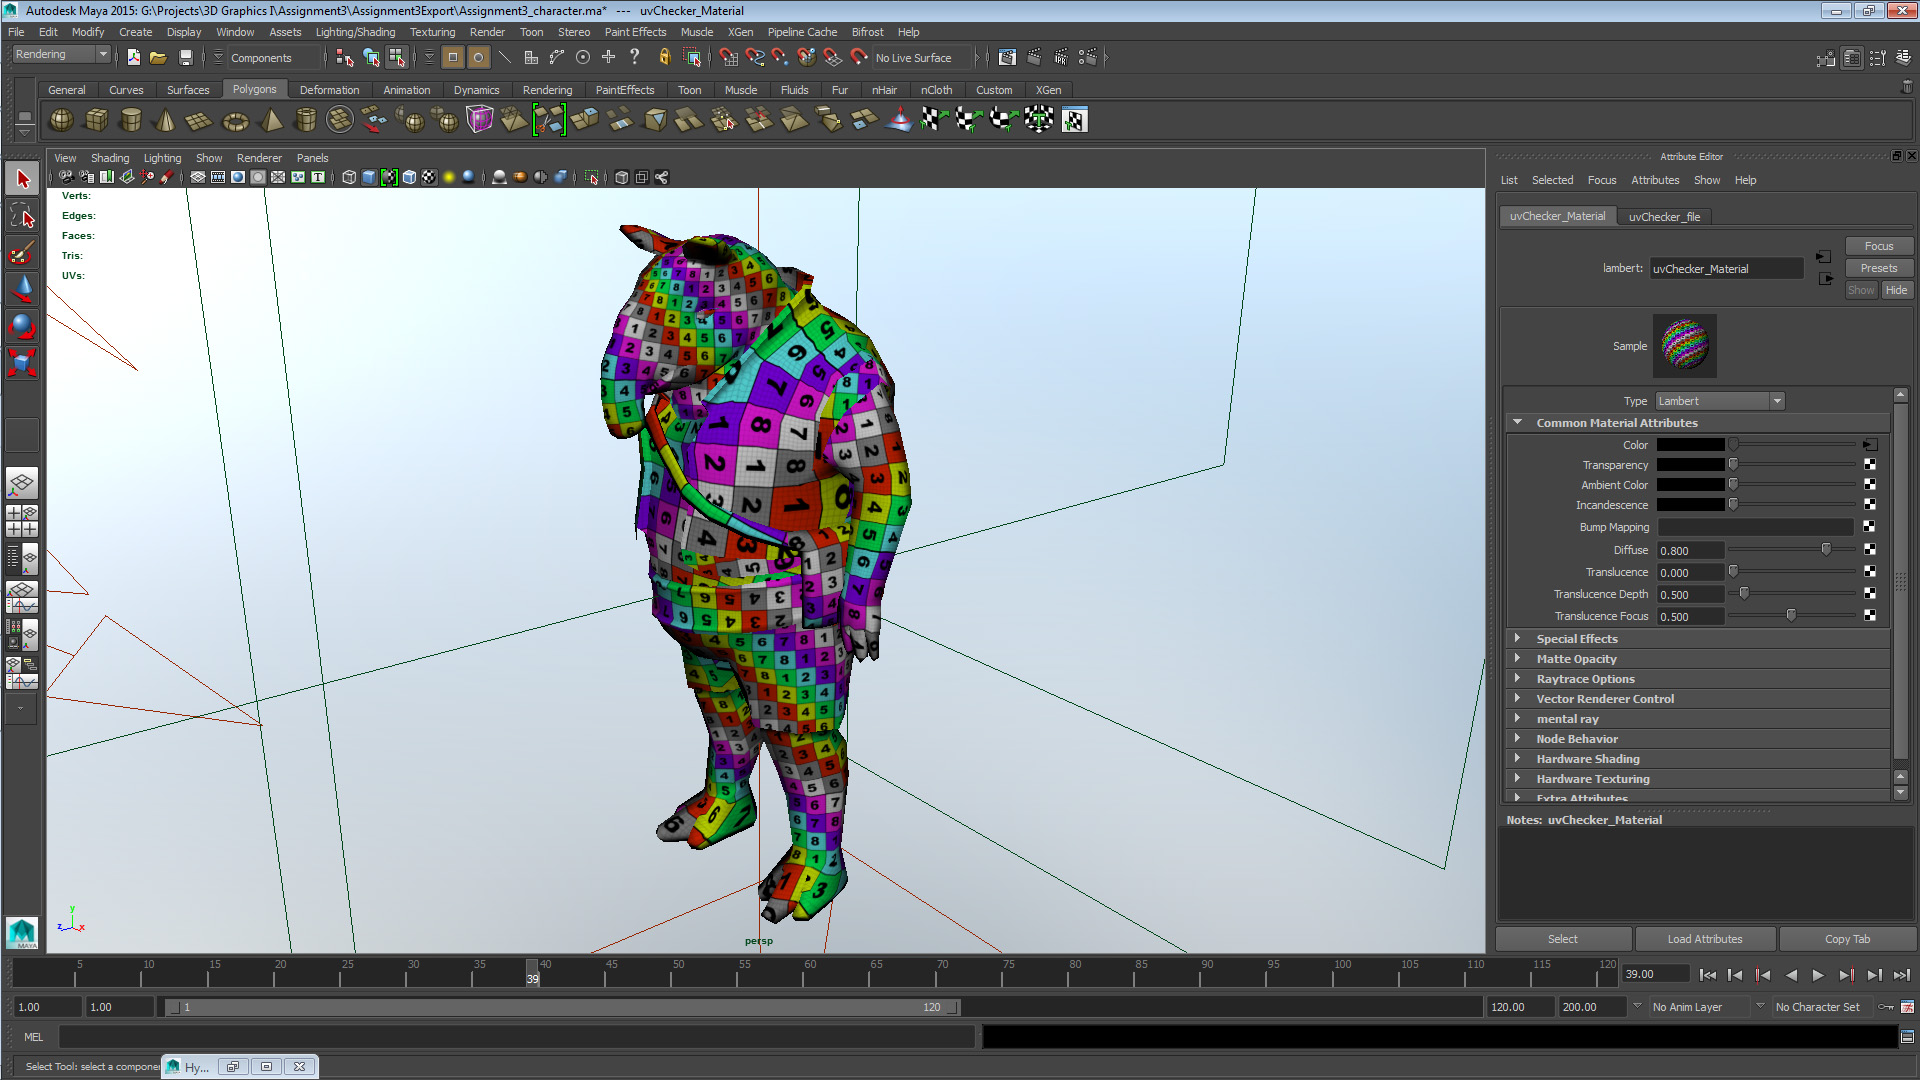Toggle wireframe-on-shaded display mode

408,177
